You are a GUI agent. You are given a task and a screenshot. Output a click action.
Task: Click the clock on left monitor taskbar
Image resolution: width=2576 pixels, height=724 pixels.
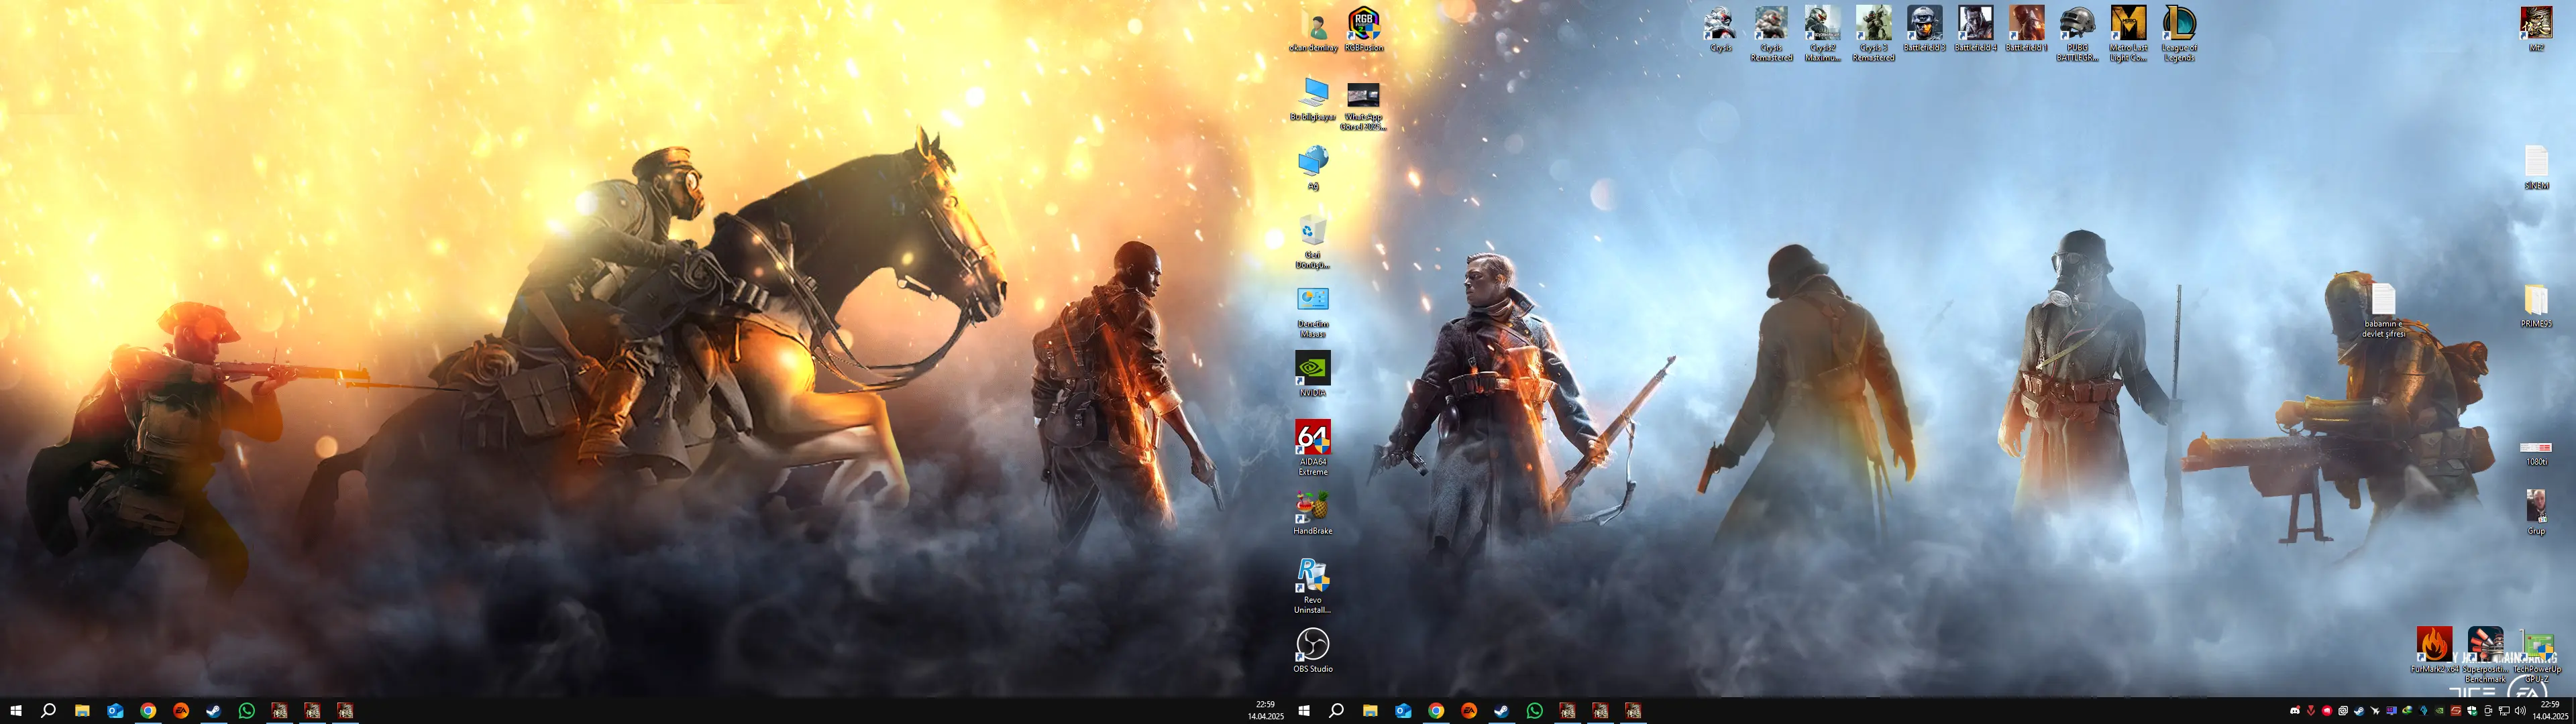(1265, 711)
